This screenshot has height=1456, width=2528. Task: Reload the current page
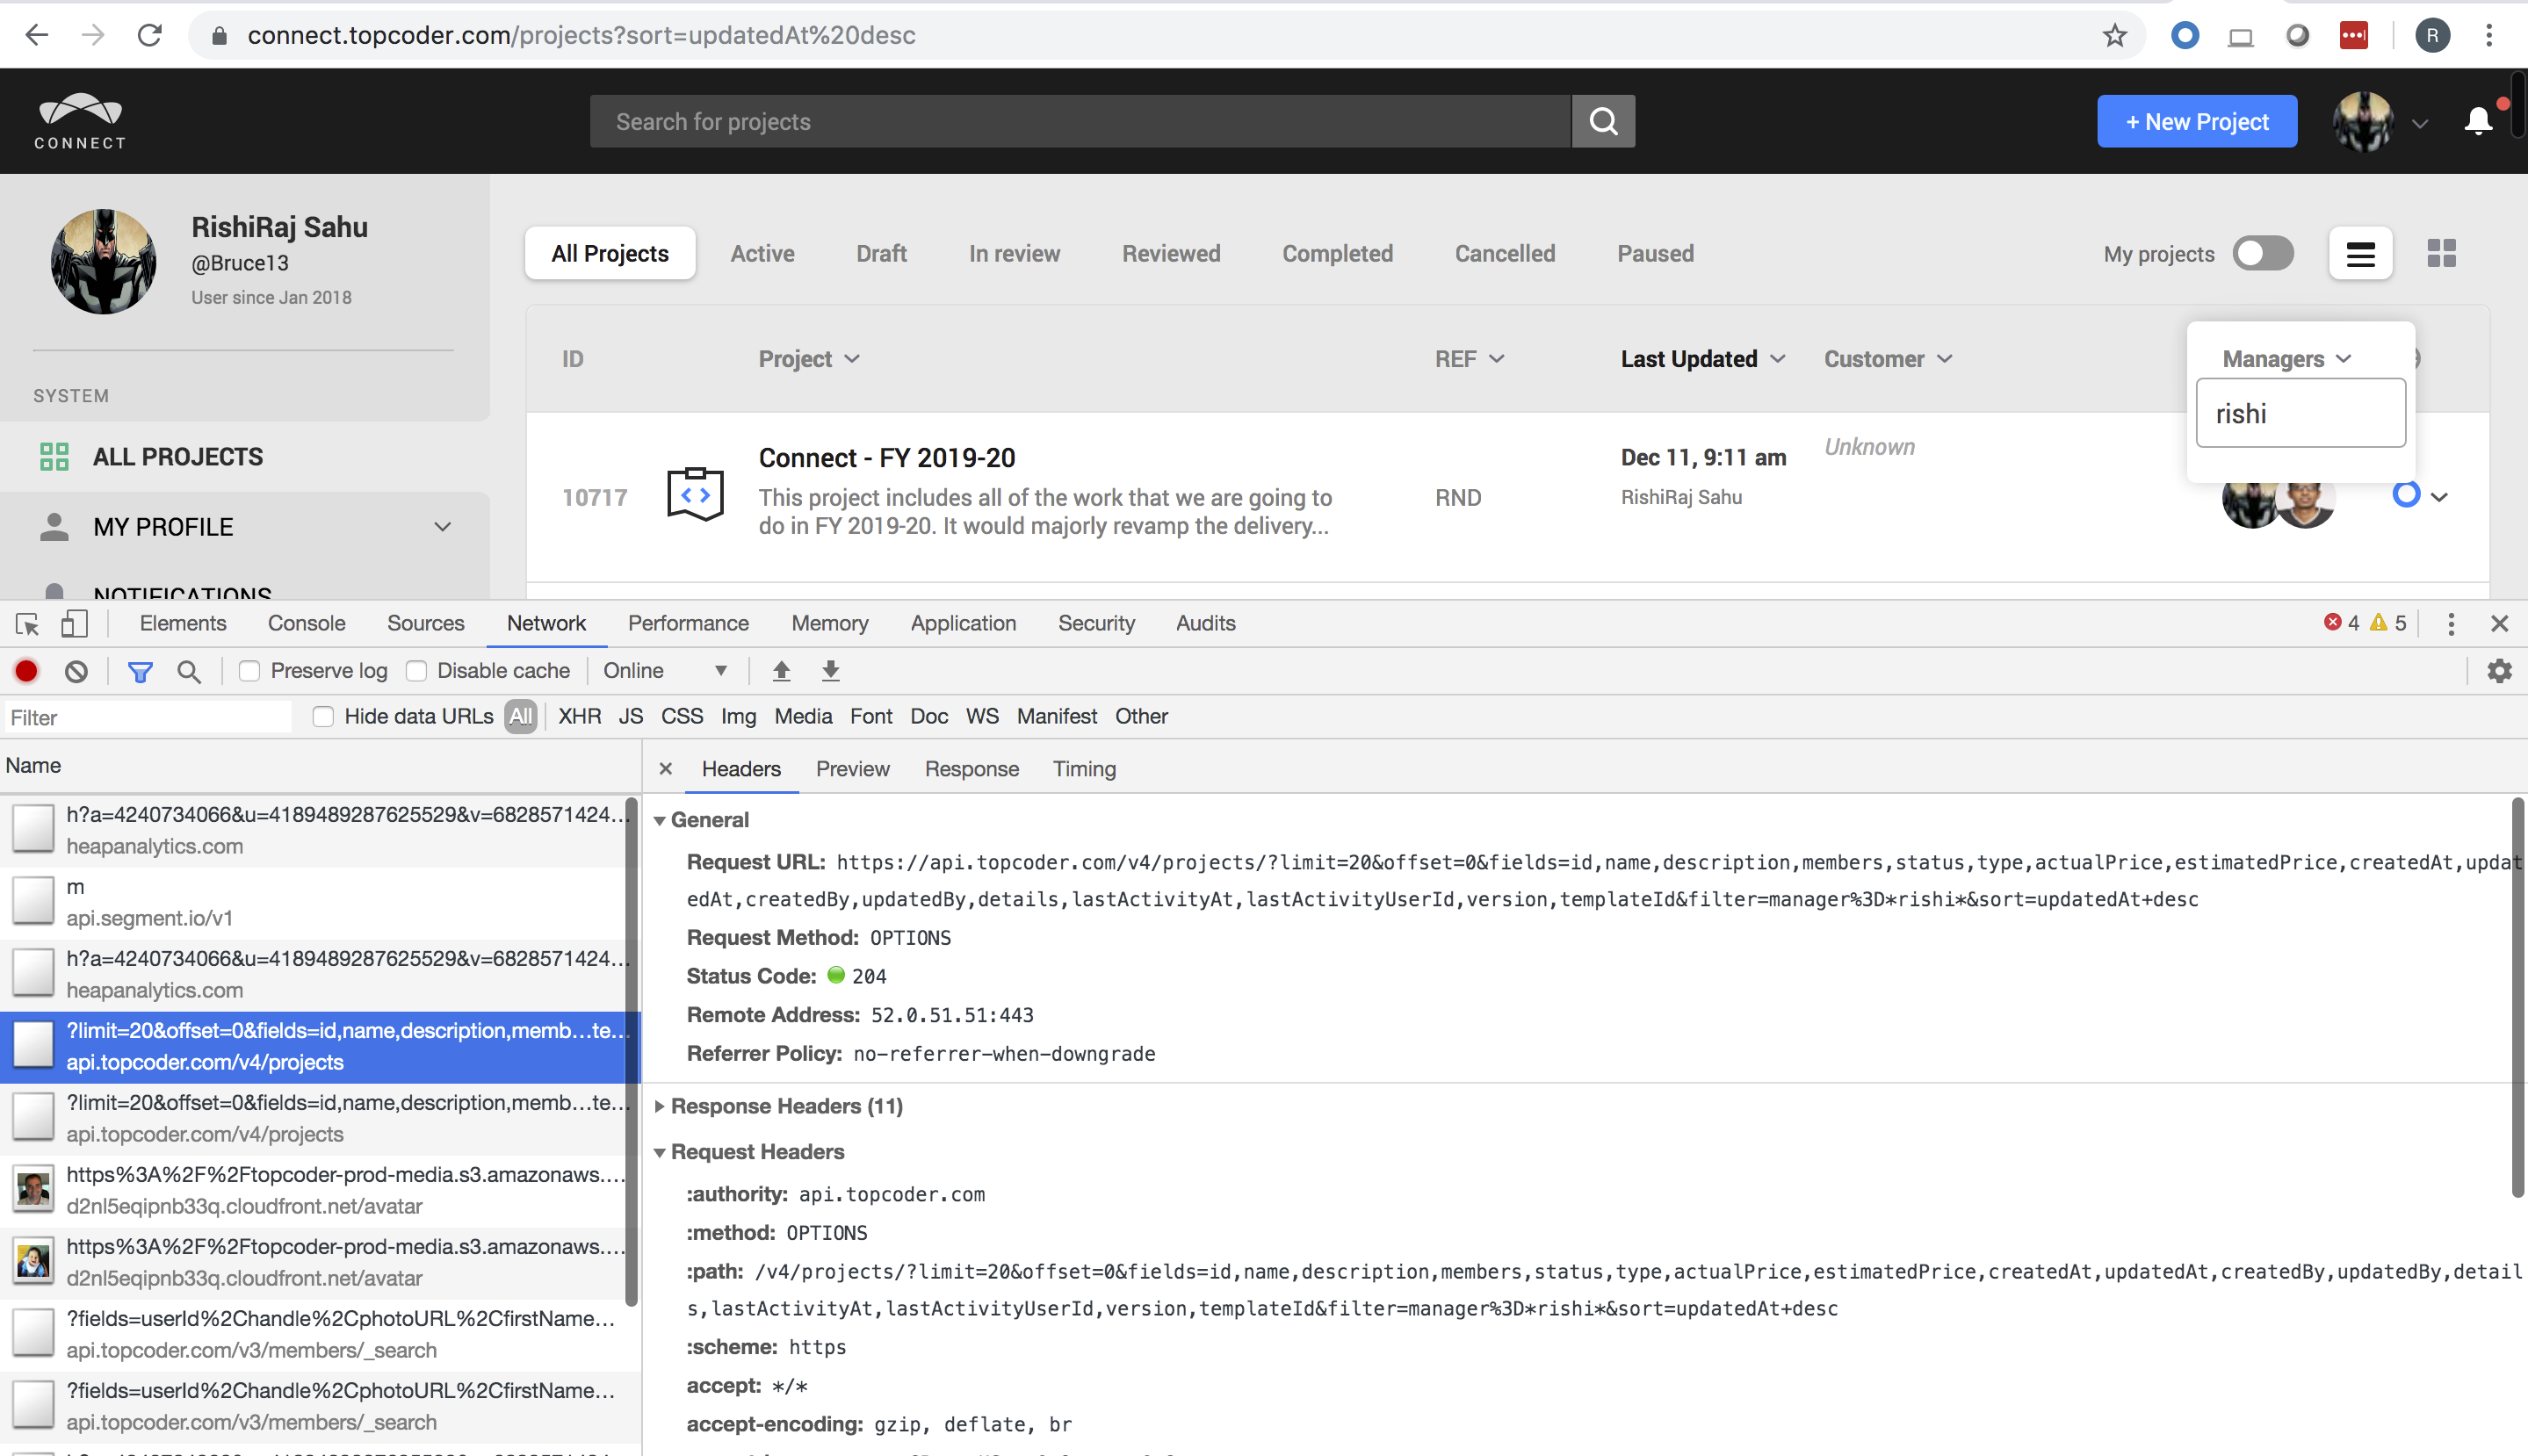(150, 35)
